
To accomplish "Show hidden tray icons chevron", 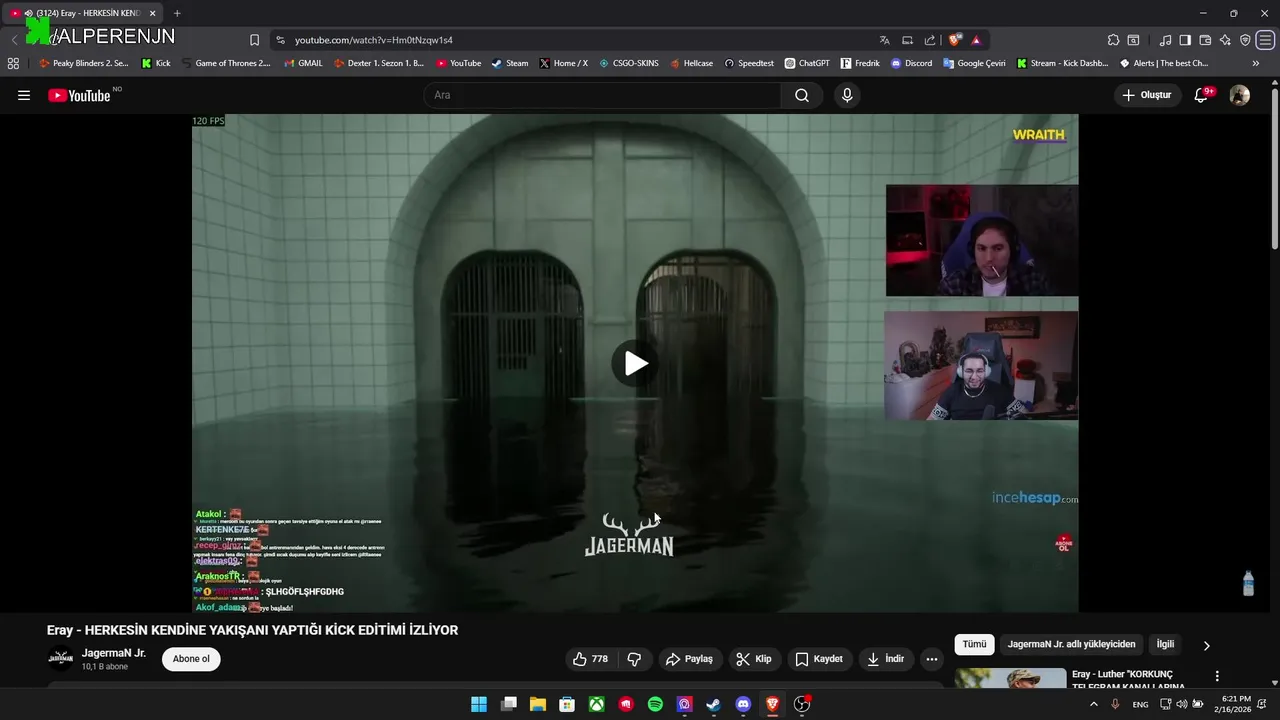I will 1093,704.
